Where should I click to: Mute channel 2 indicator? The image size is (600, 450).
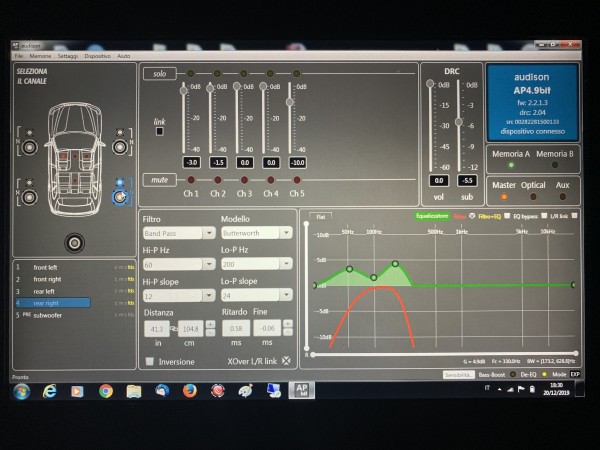(x=217, y=180)
